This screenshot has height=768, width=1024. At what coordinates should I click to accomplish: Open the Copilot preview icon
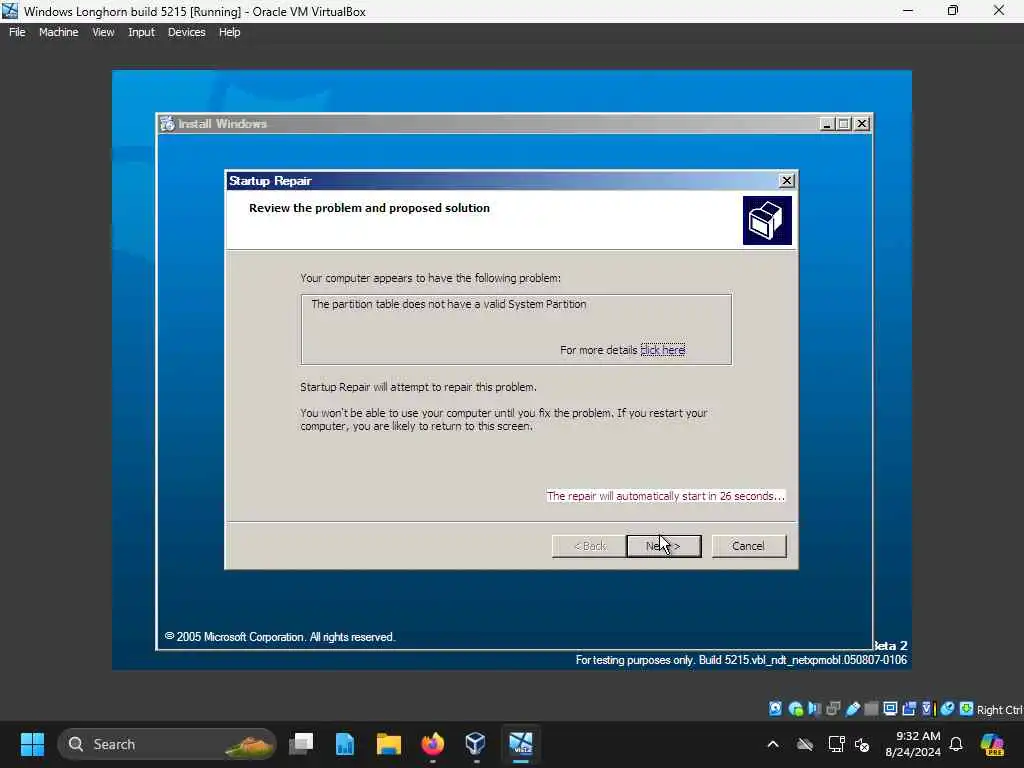coord(992,744)
